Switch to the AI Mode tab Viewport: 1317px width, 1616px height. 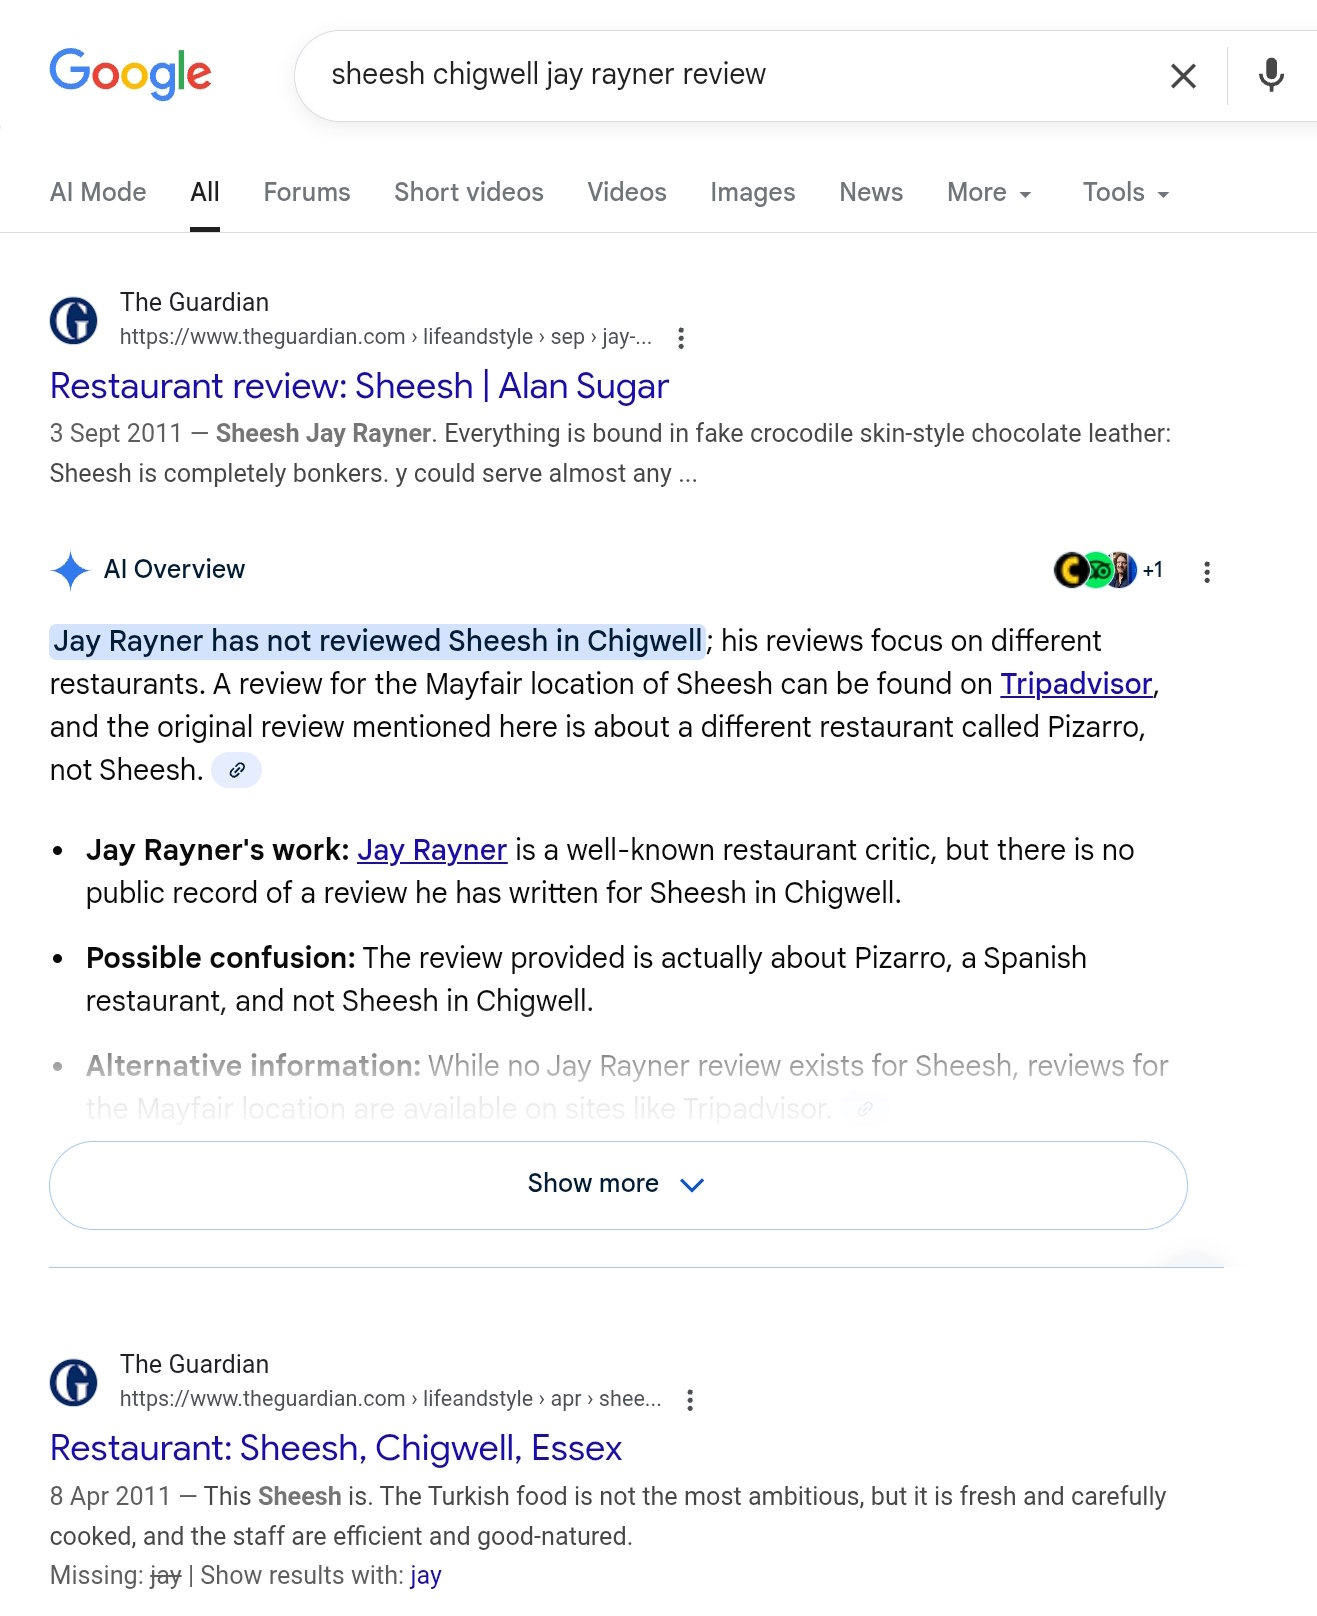pyautogui.click(x=98, y=193)
